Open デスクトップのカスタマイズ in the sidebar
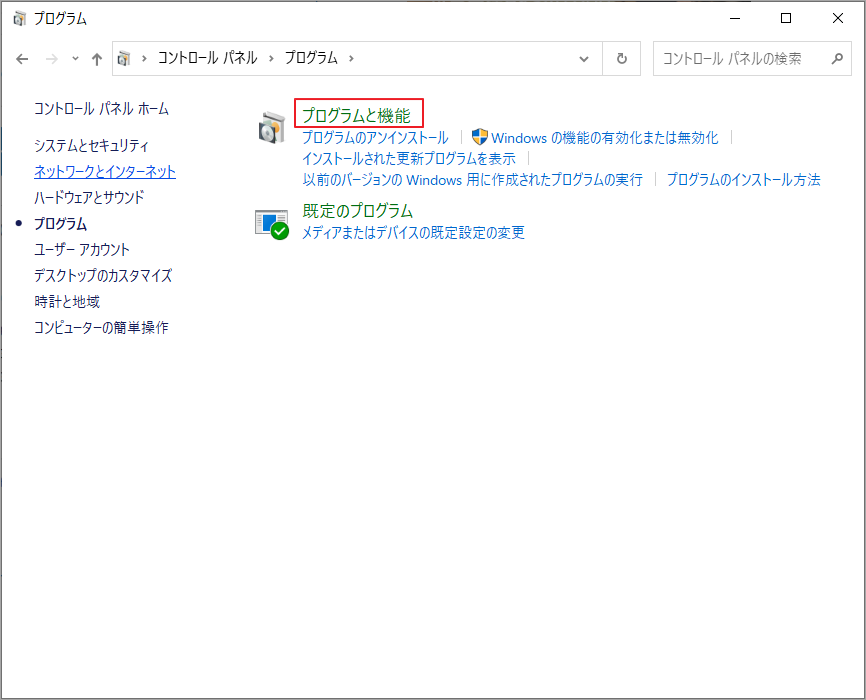 (103, 275)
